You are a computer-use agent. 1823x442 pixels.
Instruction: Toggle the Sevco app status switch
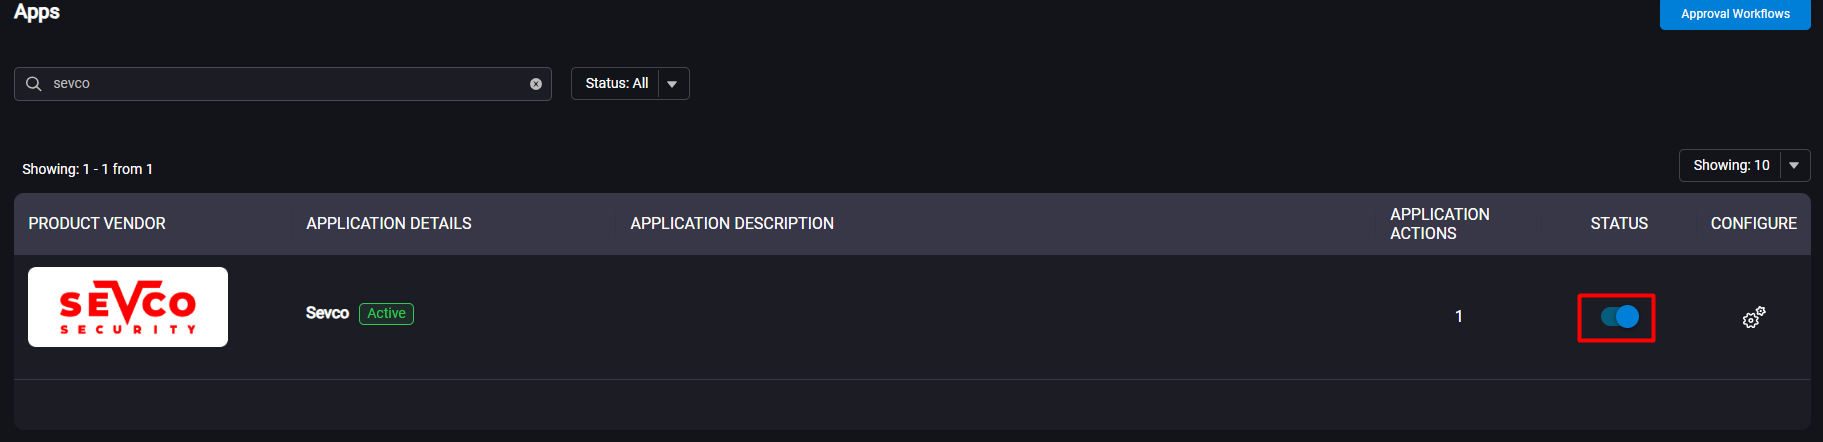pos(1619,317)
